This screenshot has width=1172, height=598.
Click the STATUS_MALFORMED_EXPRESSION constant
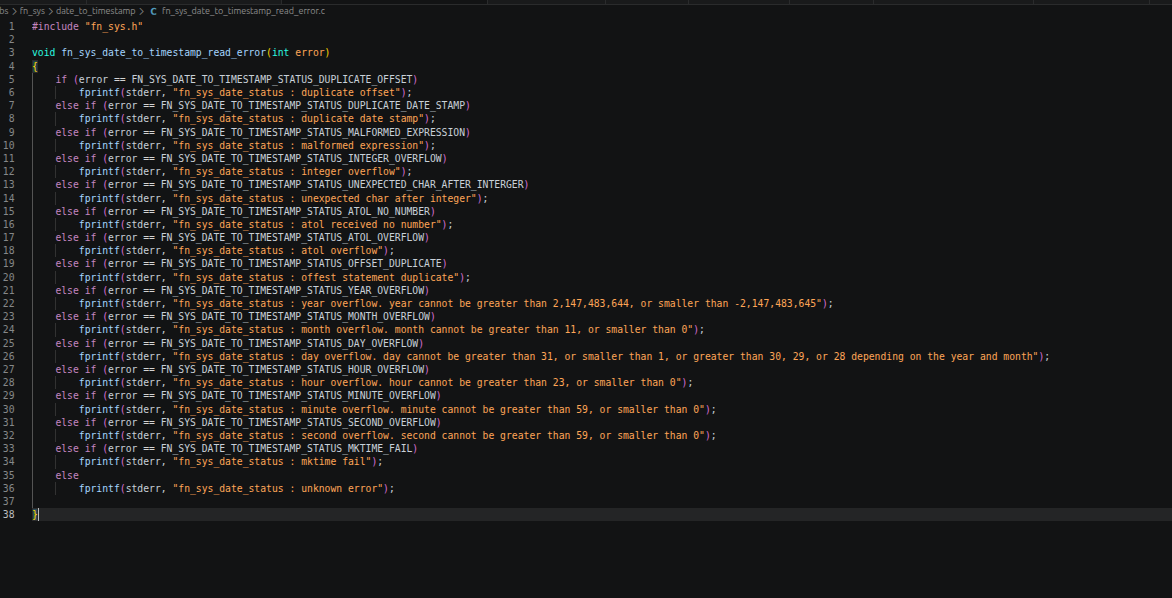coord(312,132)
